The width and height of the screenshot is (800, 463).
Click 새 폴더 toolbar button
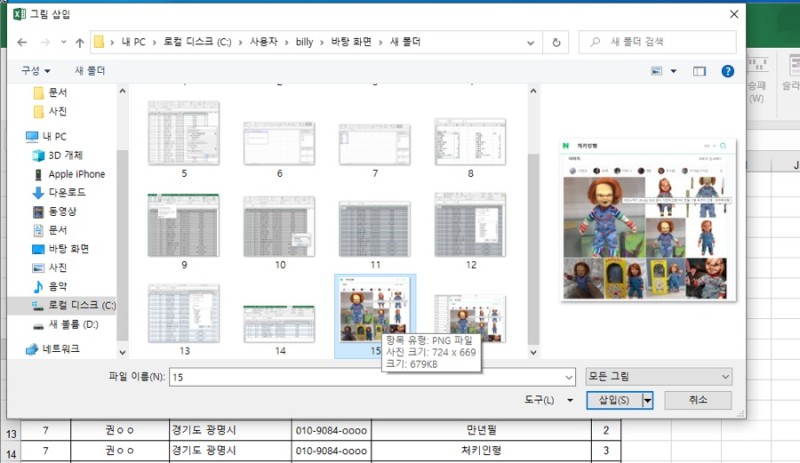[90, 70]
